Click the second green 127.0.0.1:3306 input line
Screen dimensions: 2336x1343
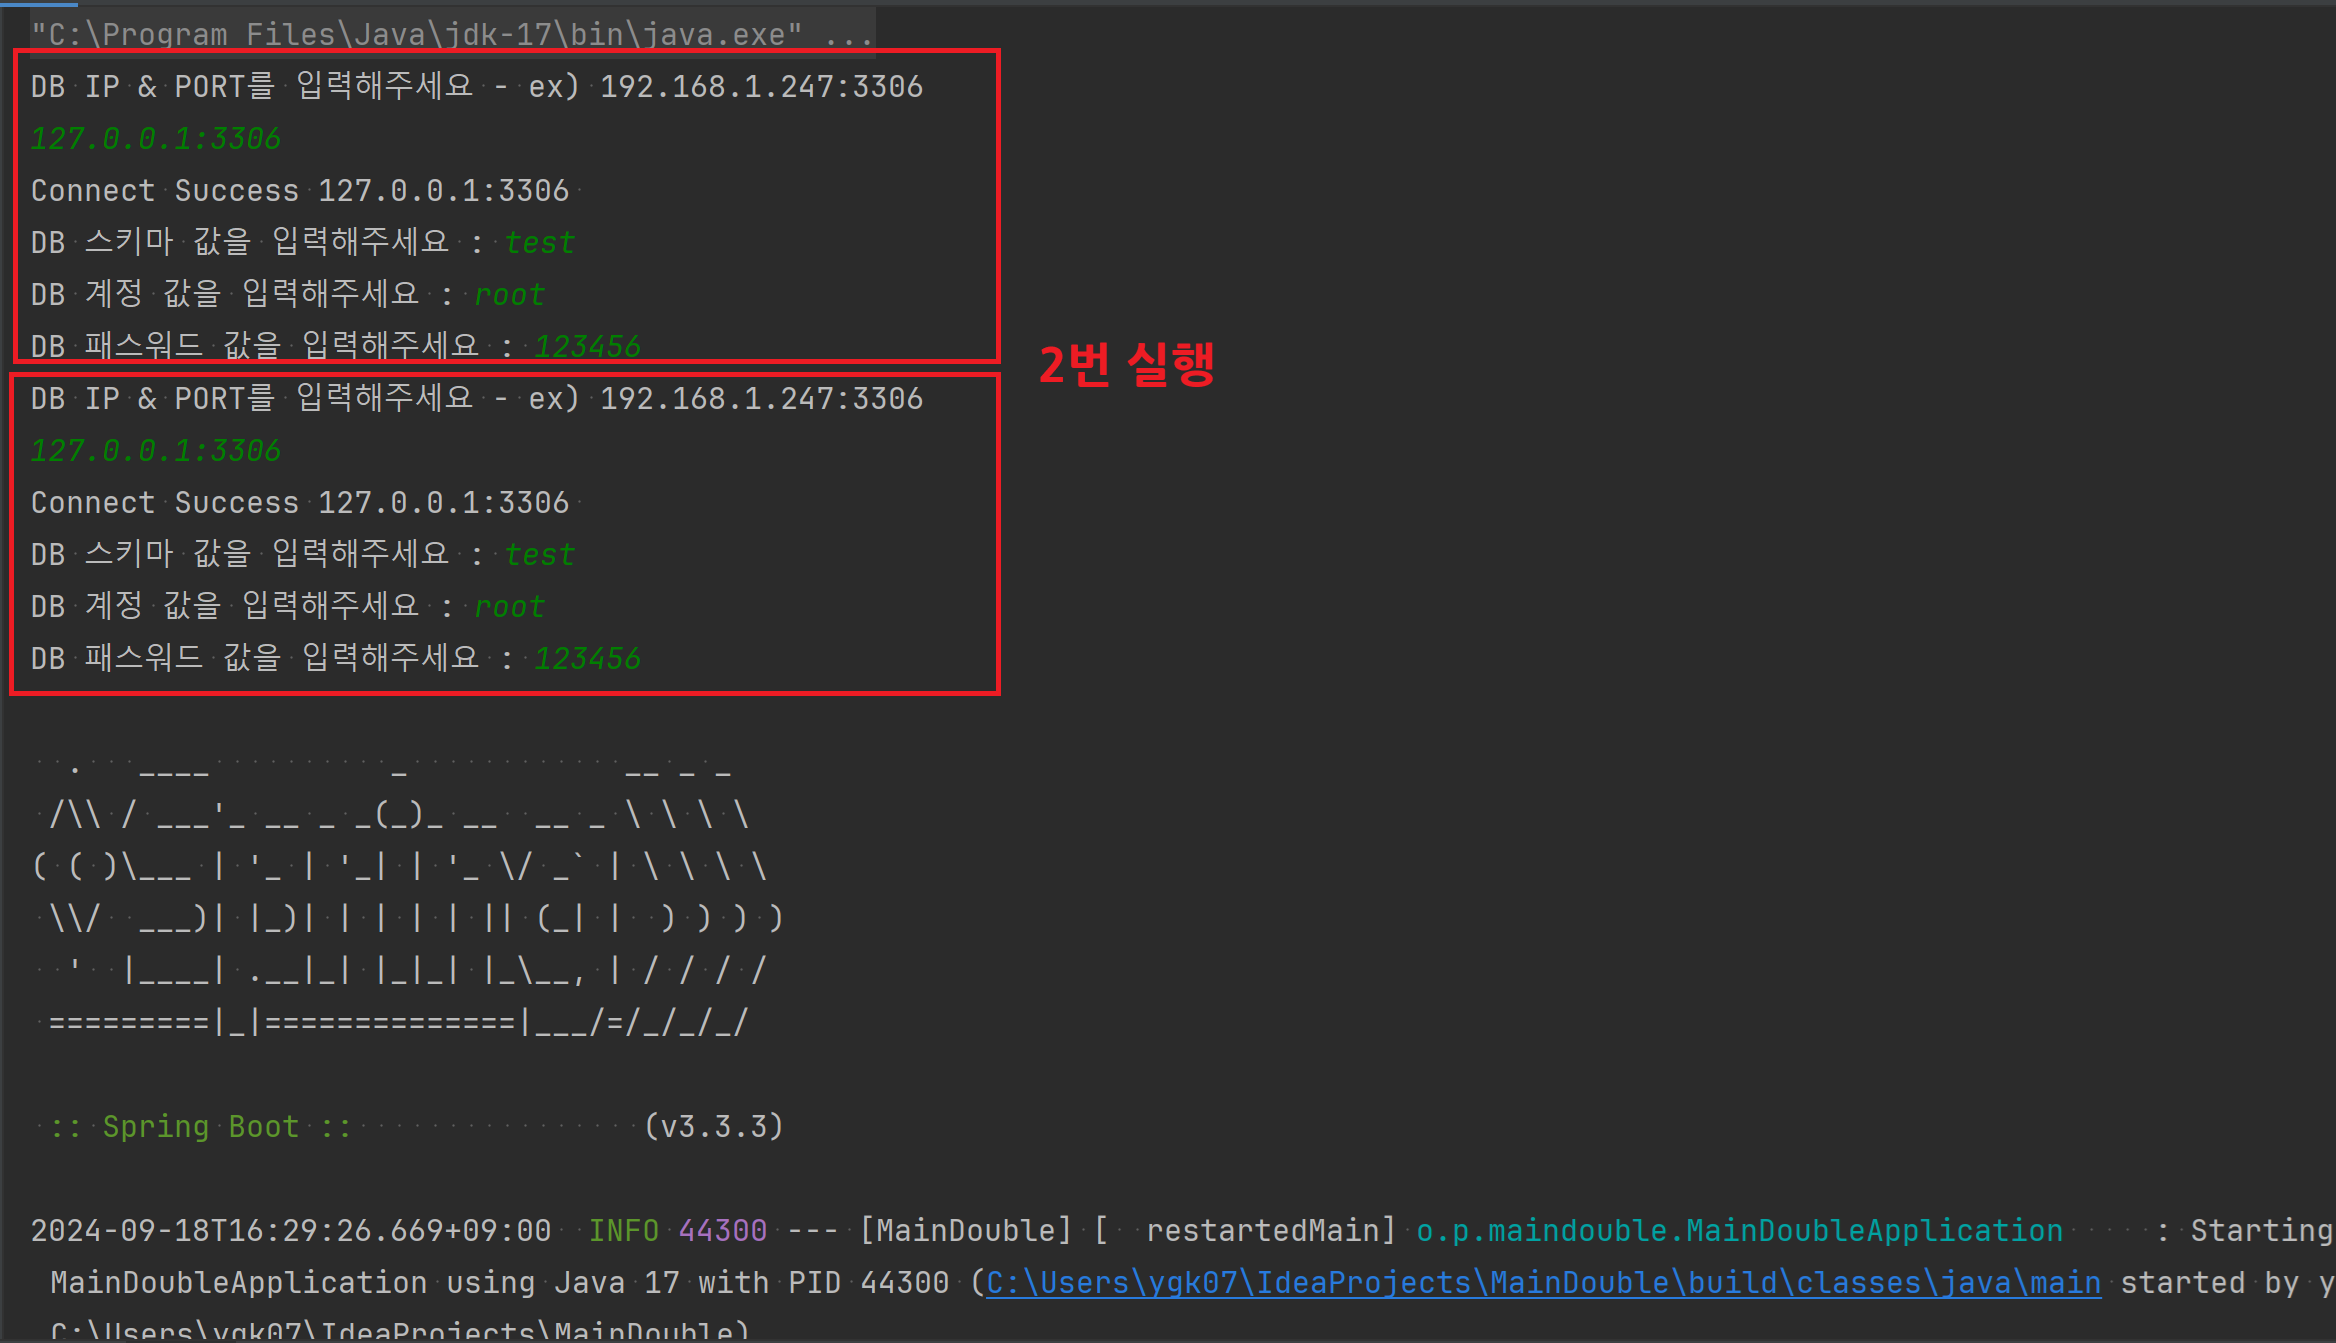[x=156, y=451]
